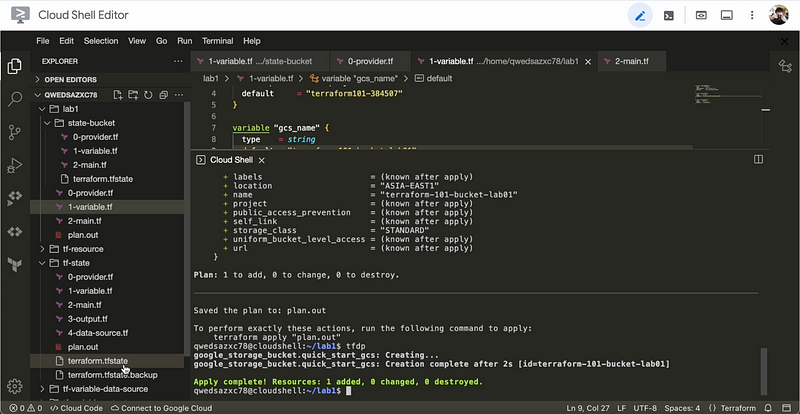Click the LF line ending indicator
Image resolution: width=800 pixels, height=414 pixels.
[621, 408]
